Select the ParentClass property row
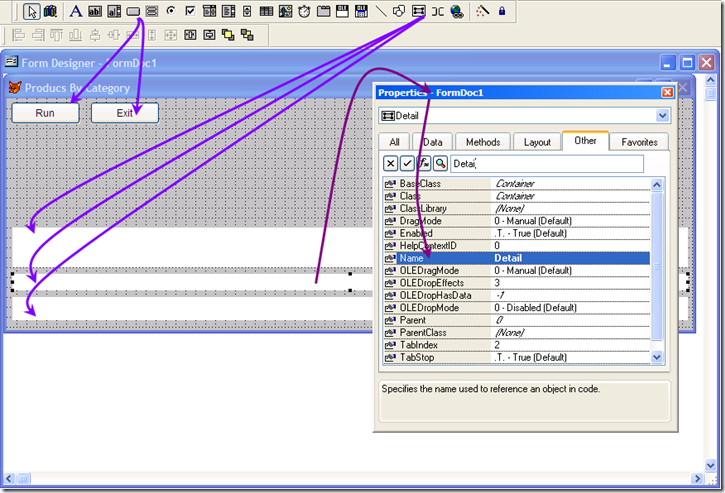Viewport: 725px width, 493px height. click(x=517, y=333)
